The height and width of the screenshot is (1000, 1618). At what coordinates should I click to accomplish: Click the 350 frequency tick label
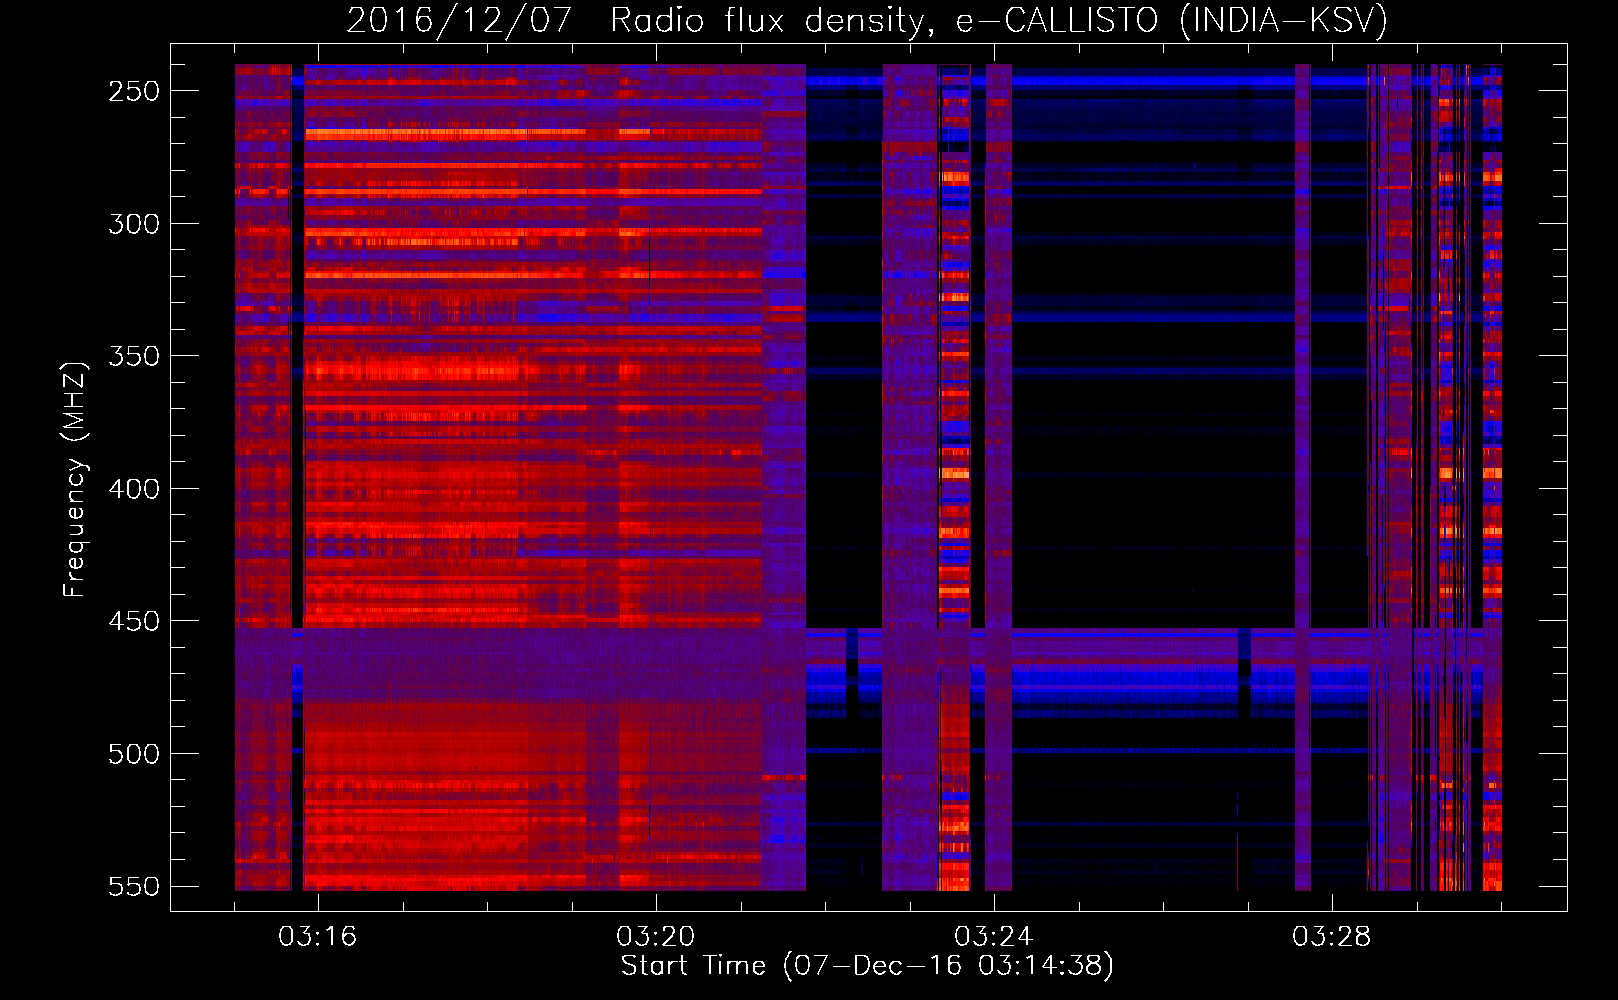[x=134, y=356]
